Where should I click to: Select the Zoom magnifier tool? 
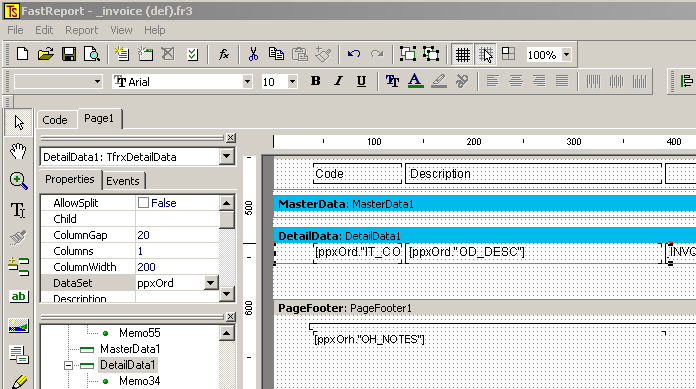tap(18, 181)
